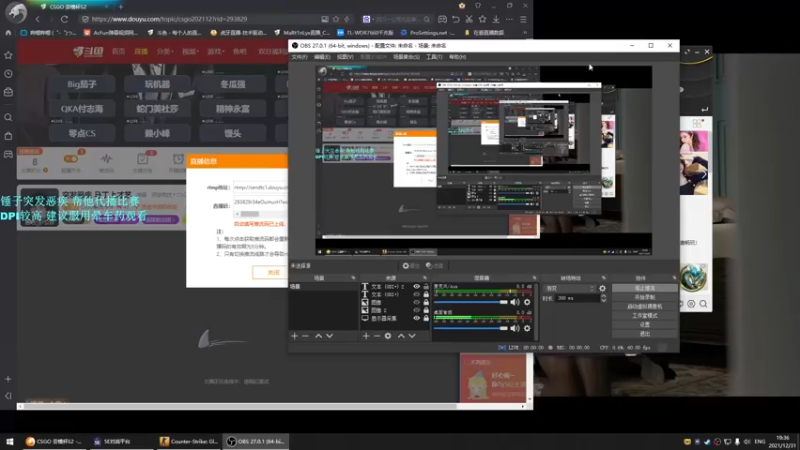Click the gamepad icon in the browser left sidebar

click(x=8, y=154)
